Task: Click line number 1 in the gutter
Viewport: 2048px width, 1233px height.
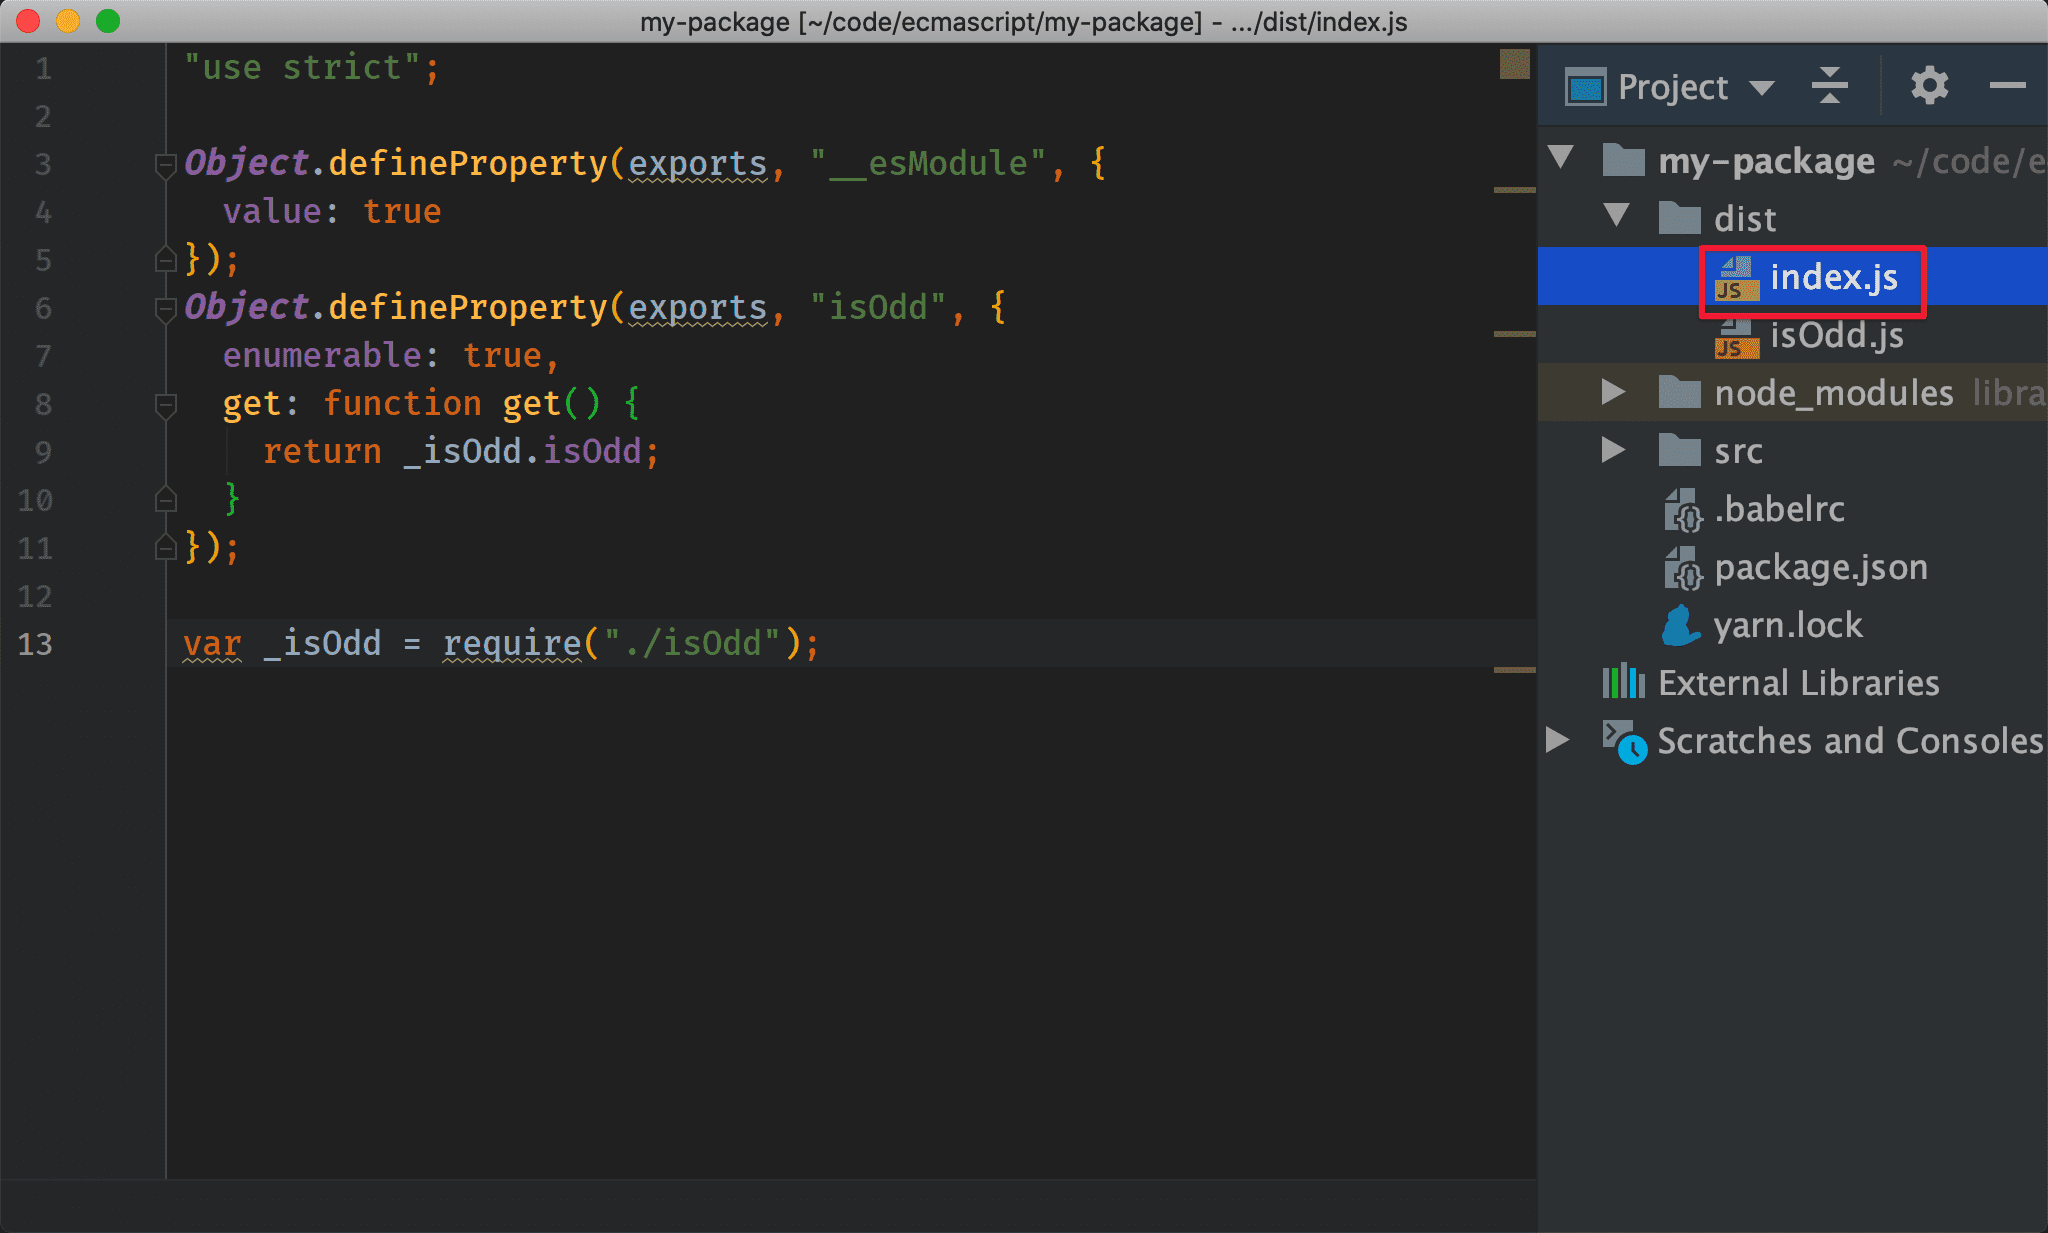Action: pos(43,69)
